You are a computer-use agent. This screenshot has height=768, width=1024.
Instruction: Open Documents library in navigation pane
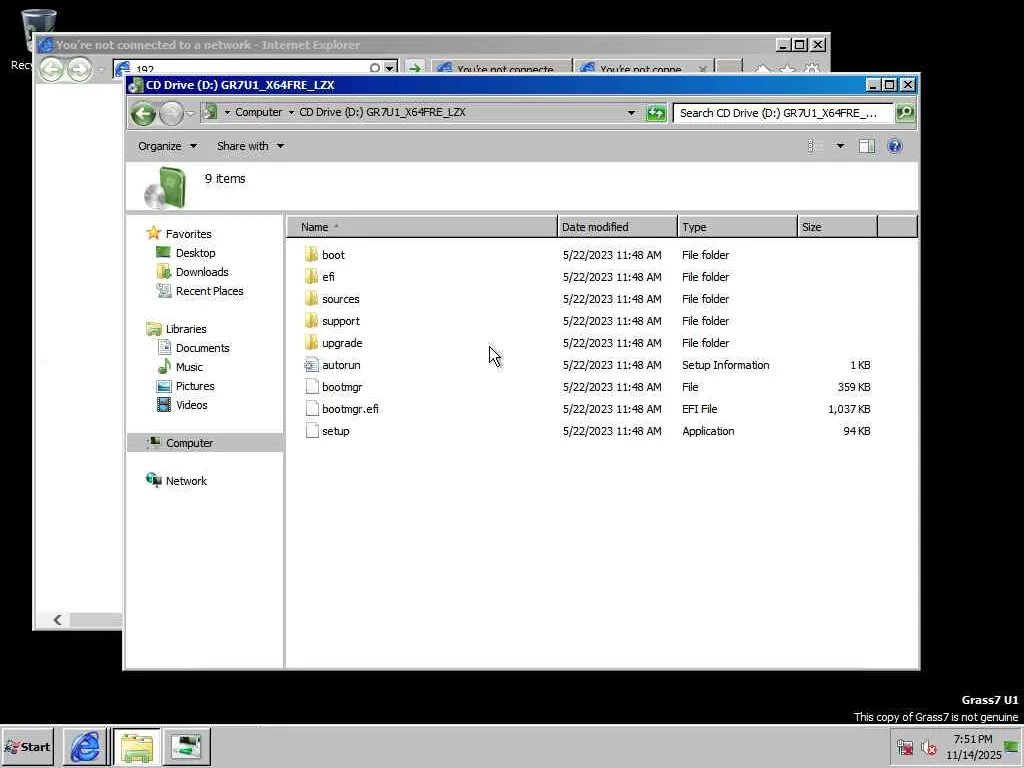point(202,348)
